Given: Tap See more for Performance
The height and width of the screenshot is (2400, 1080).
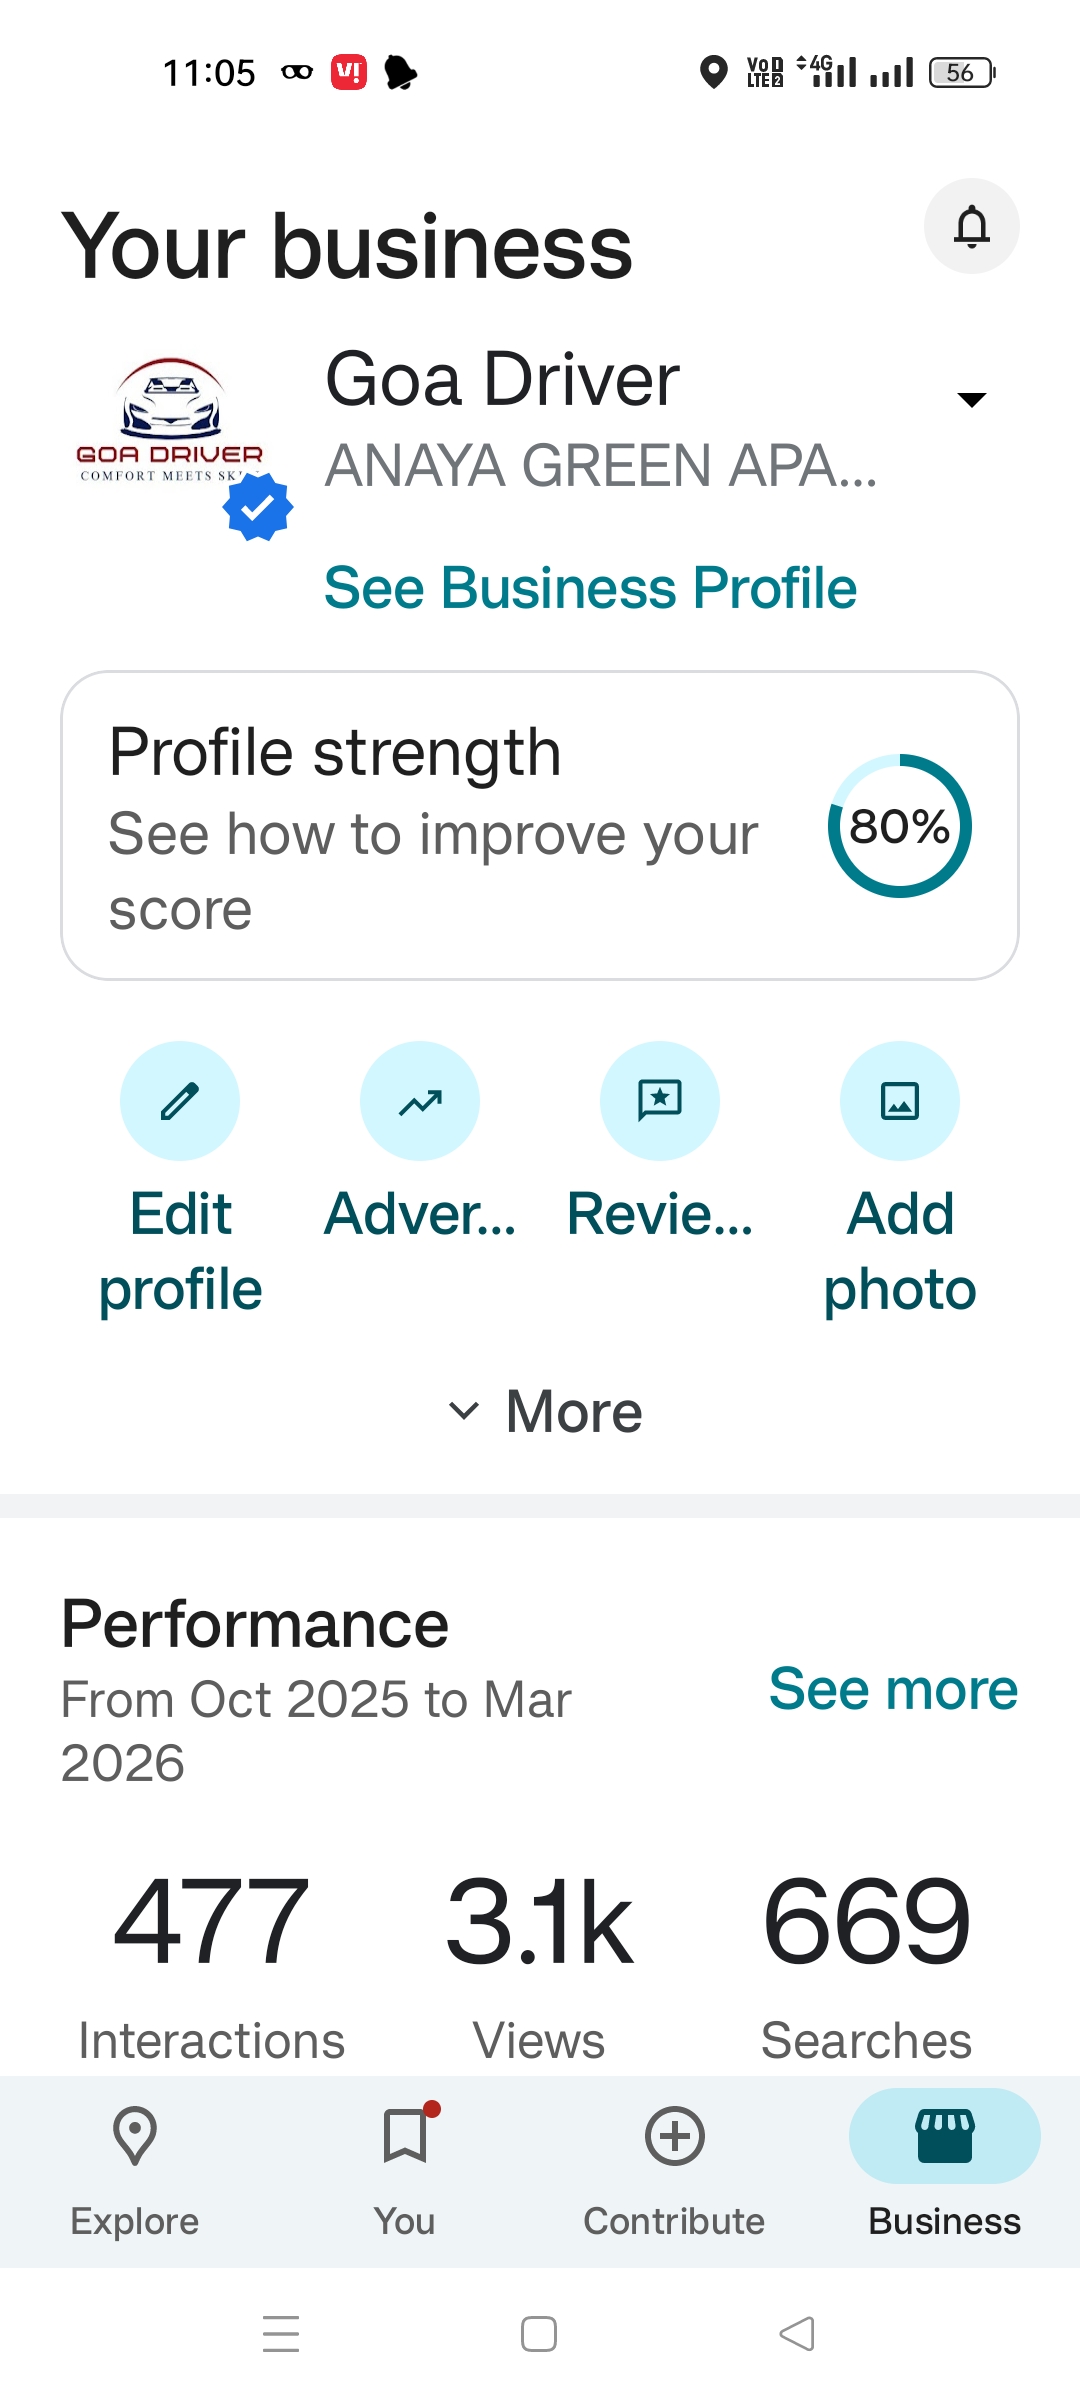Looking at the screenshot, I should pos(893,1689).
